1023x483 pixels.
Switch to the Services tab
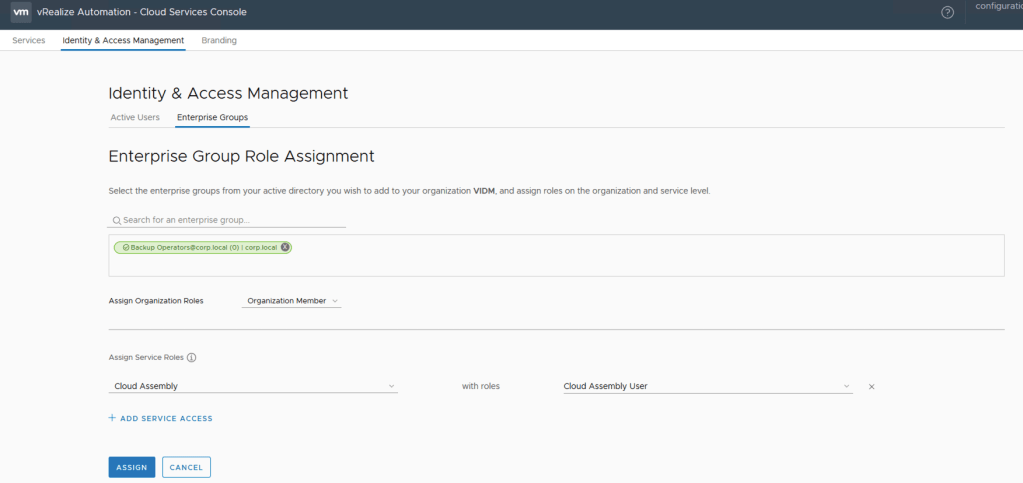click(x=28, y=40)
